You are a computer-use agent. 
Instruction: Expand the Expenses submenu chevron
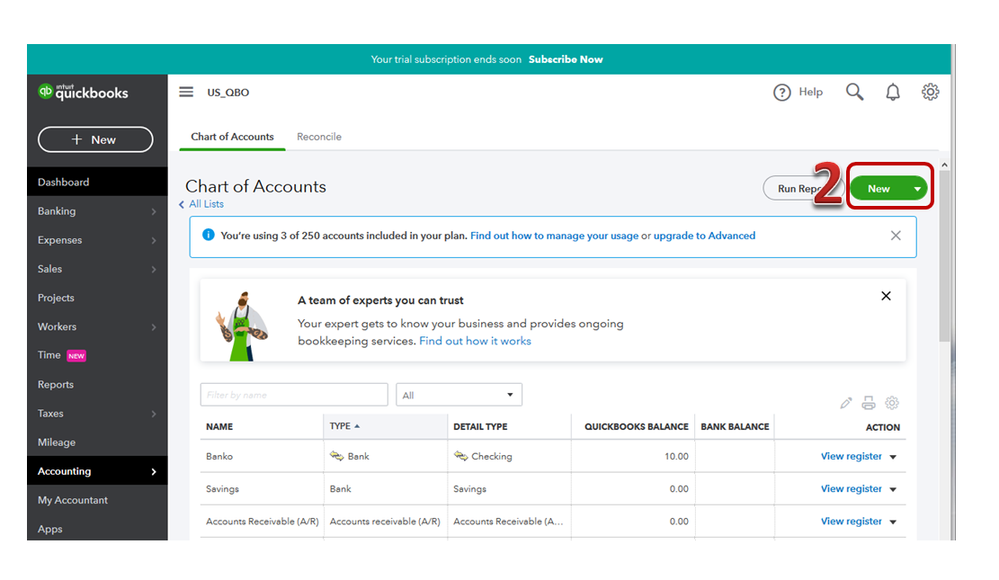154,240
